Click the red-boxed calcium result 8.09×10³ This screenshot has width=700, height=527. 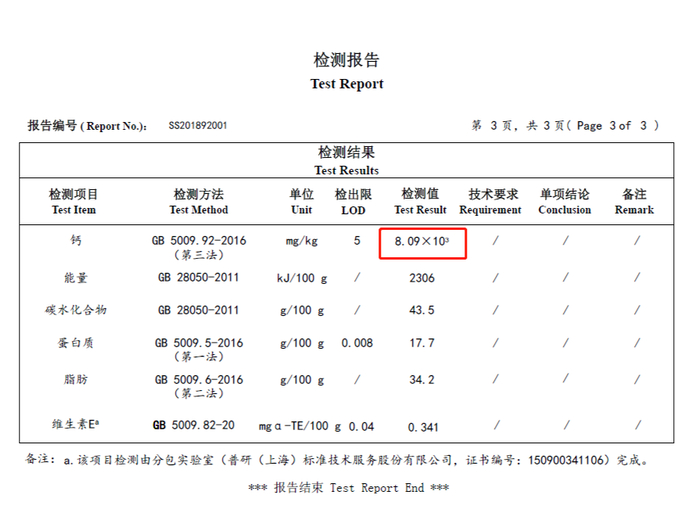[422, 242]
